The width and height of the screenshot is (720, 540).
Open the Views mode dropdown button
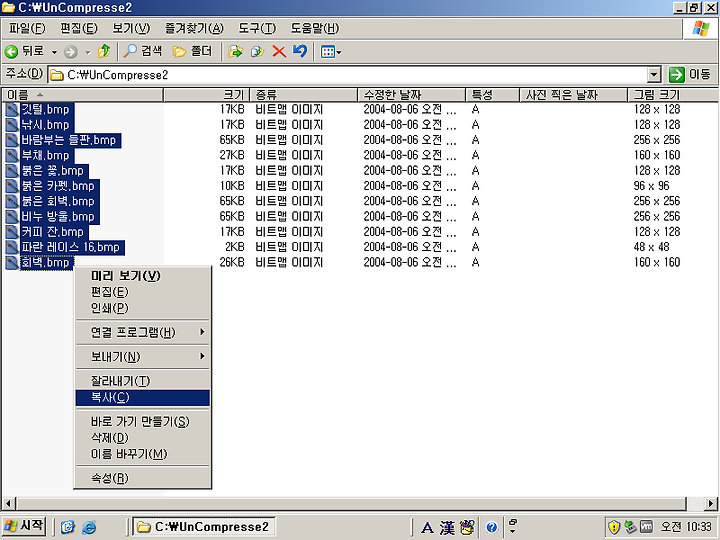[x=331, y=52]
